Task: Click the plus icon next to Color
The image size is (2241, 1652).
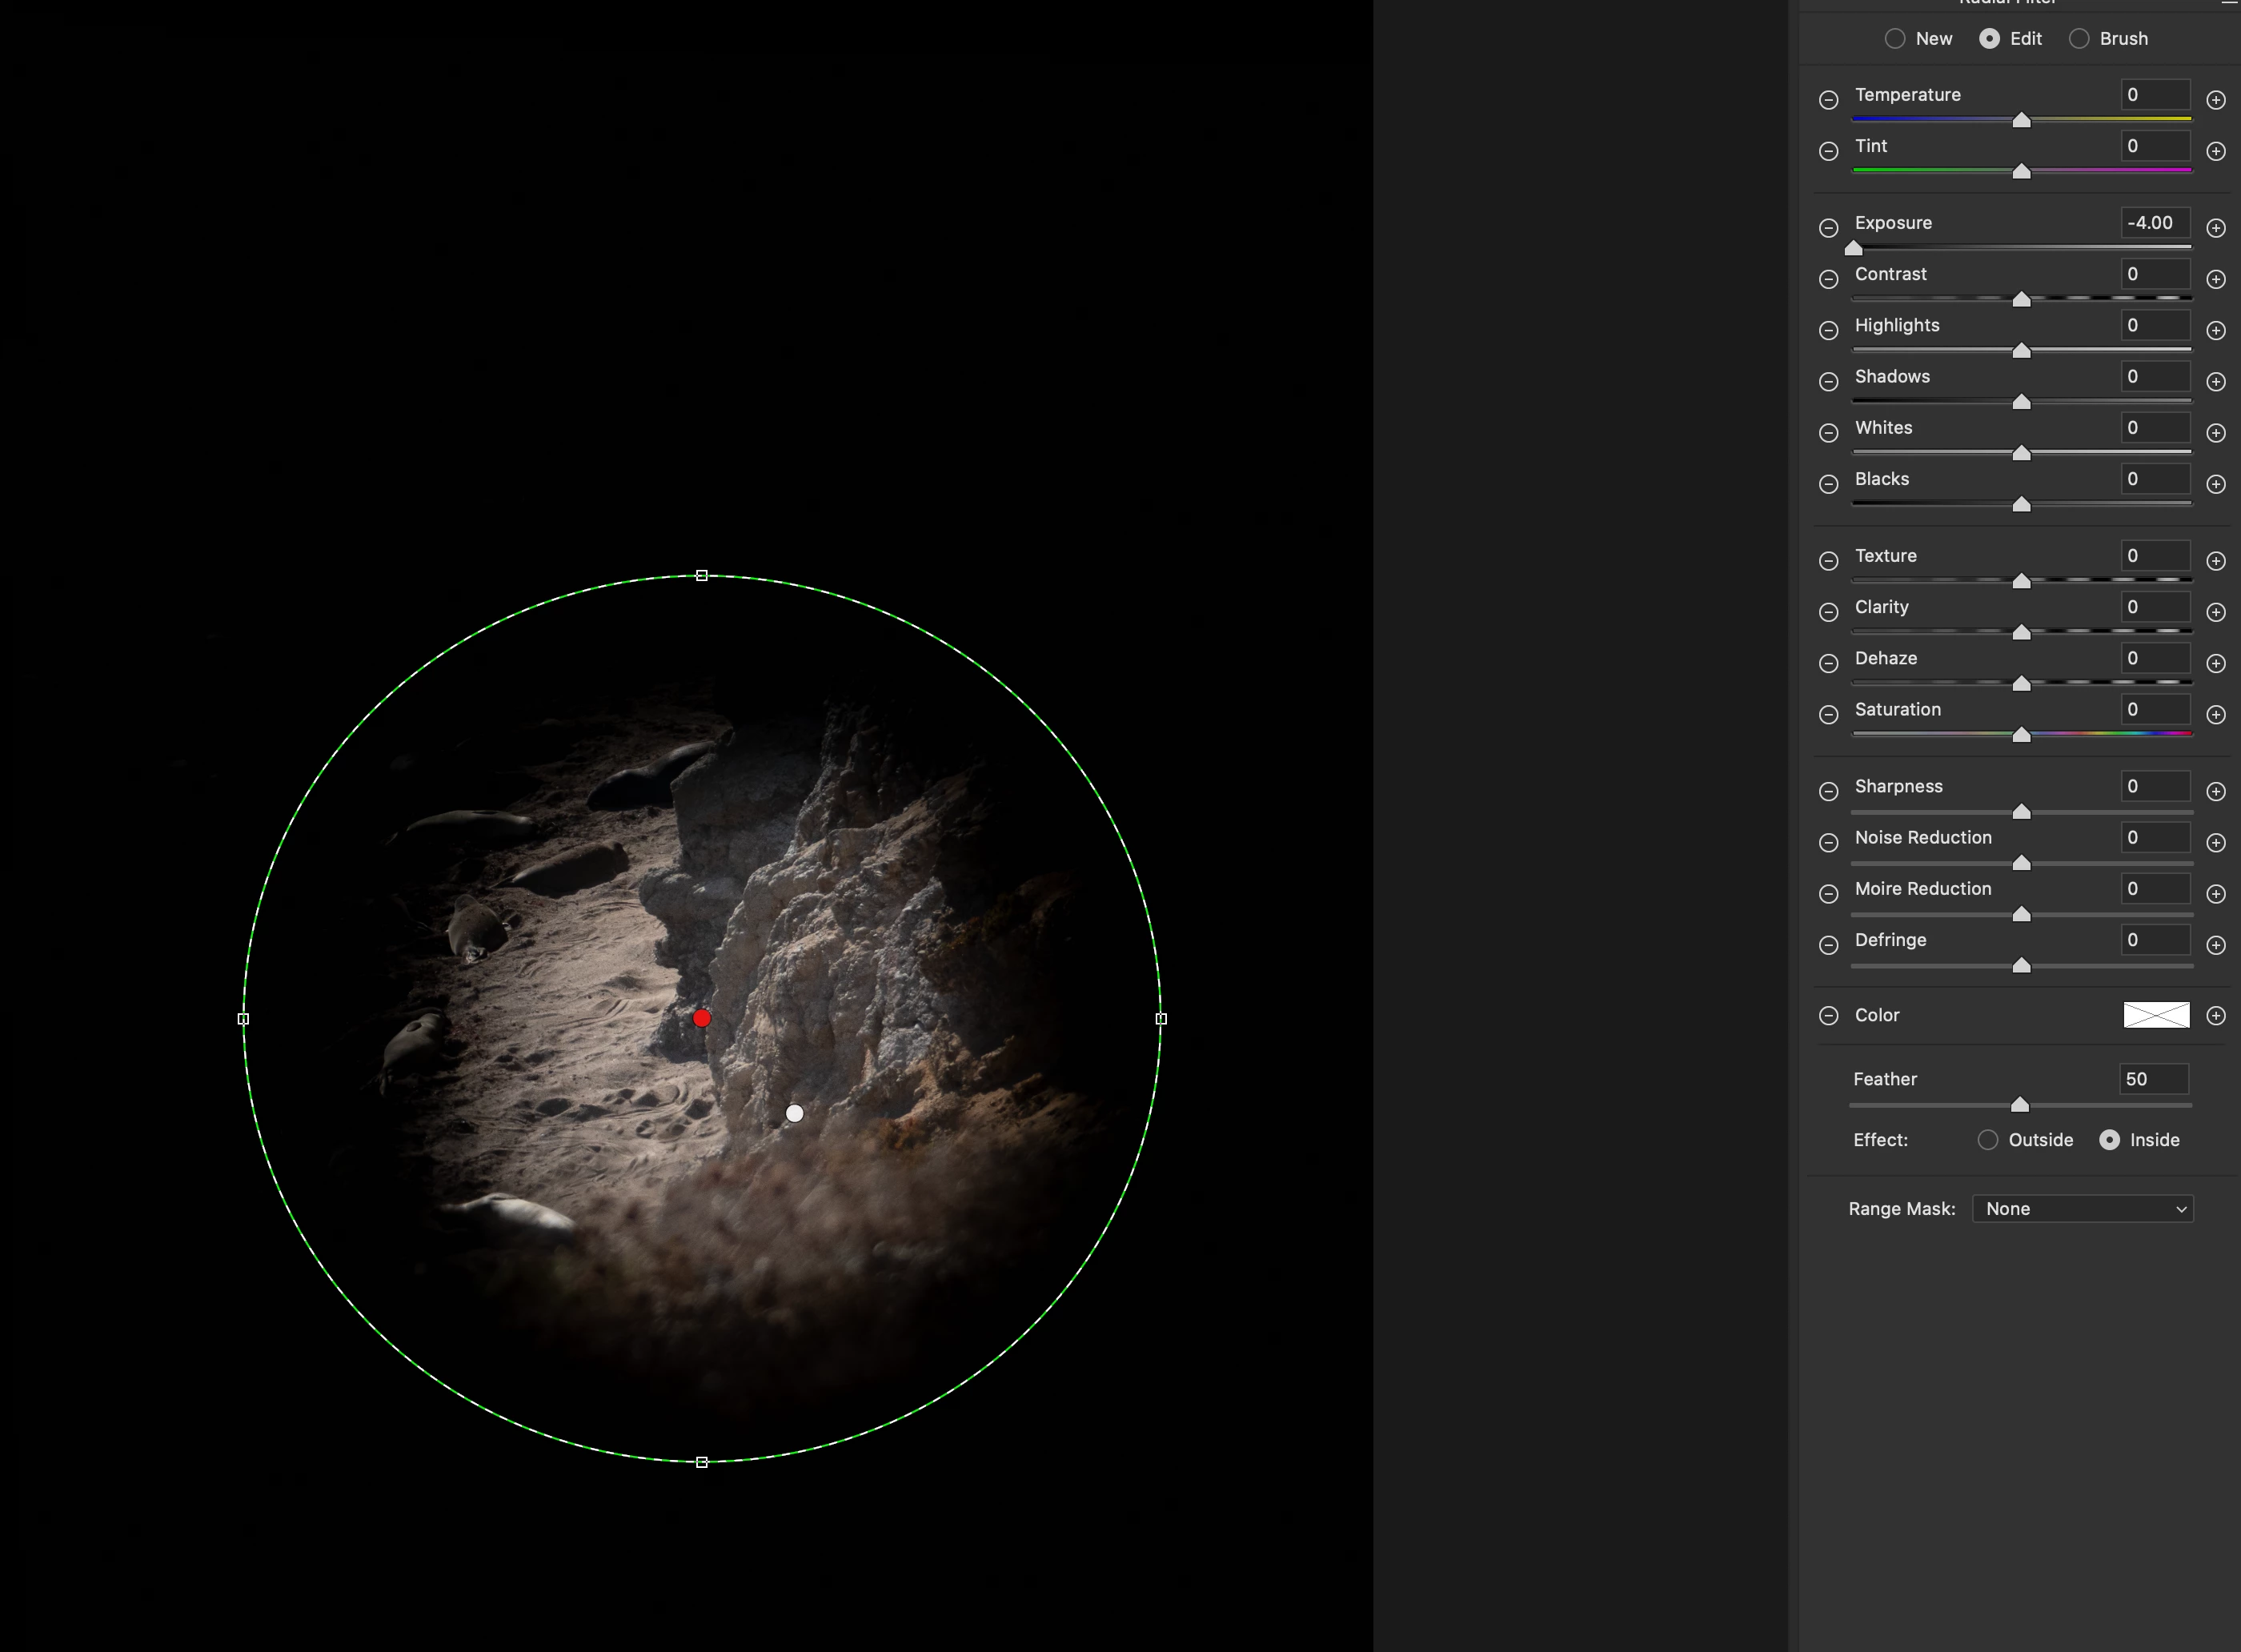Action: 2216,1016
